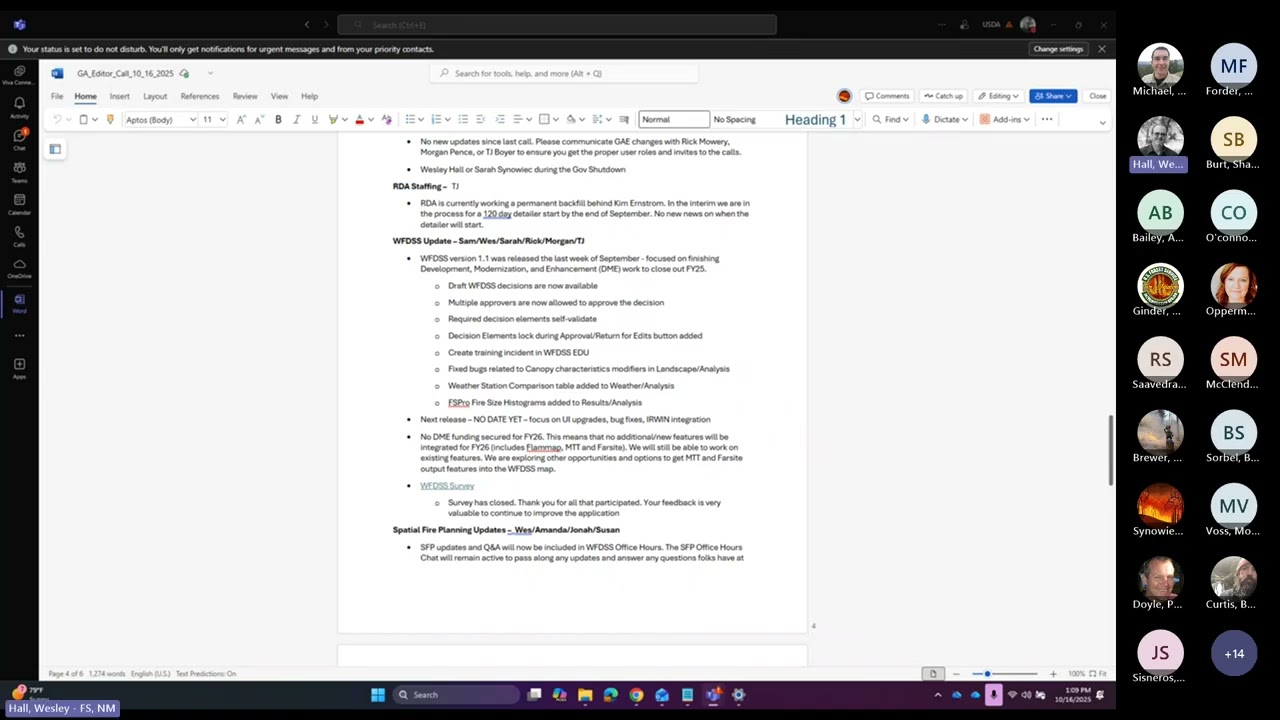Screen dimensions: 1280x720
Task: Click the shading paint bucket icon
Action: pyautogui.click(x=570, y=119)
